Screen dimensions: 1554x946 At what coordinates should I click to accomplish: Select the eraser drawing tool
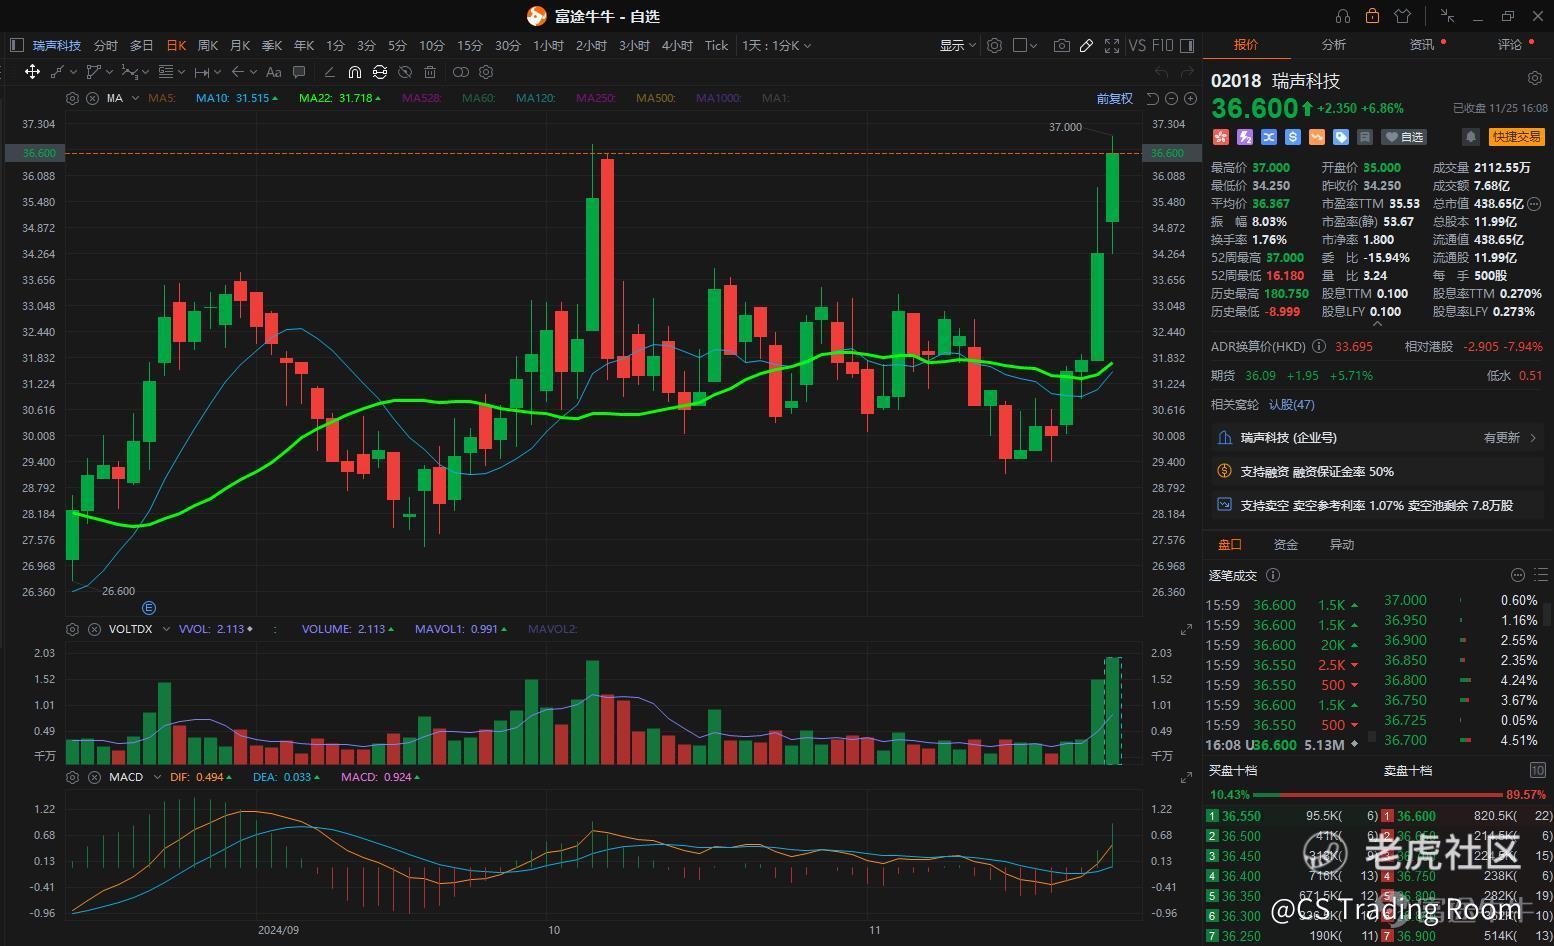coord(329,72)
